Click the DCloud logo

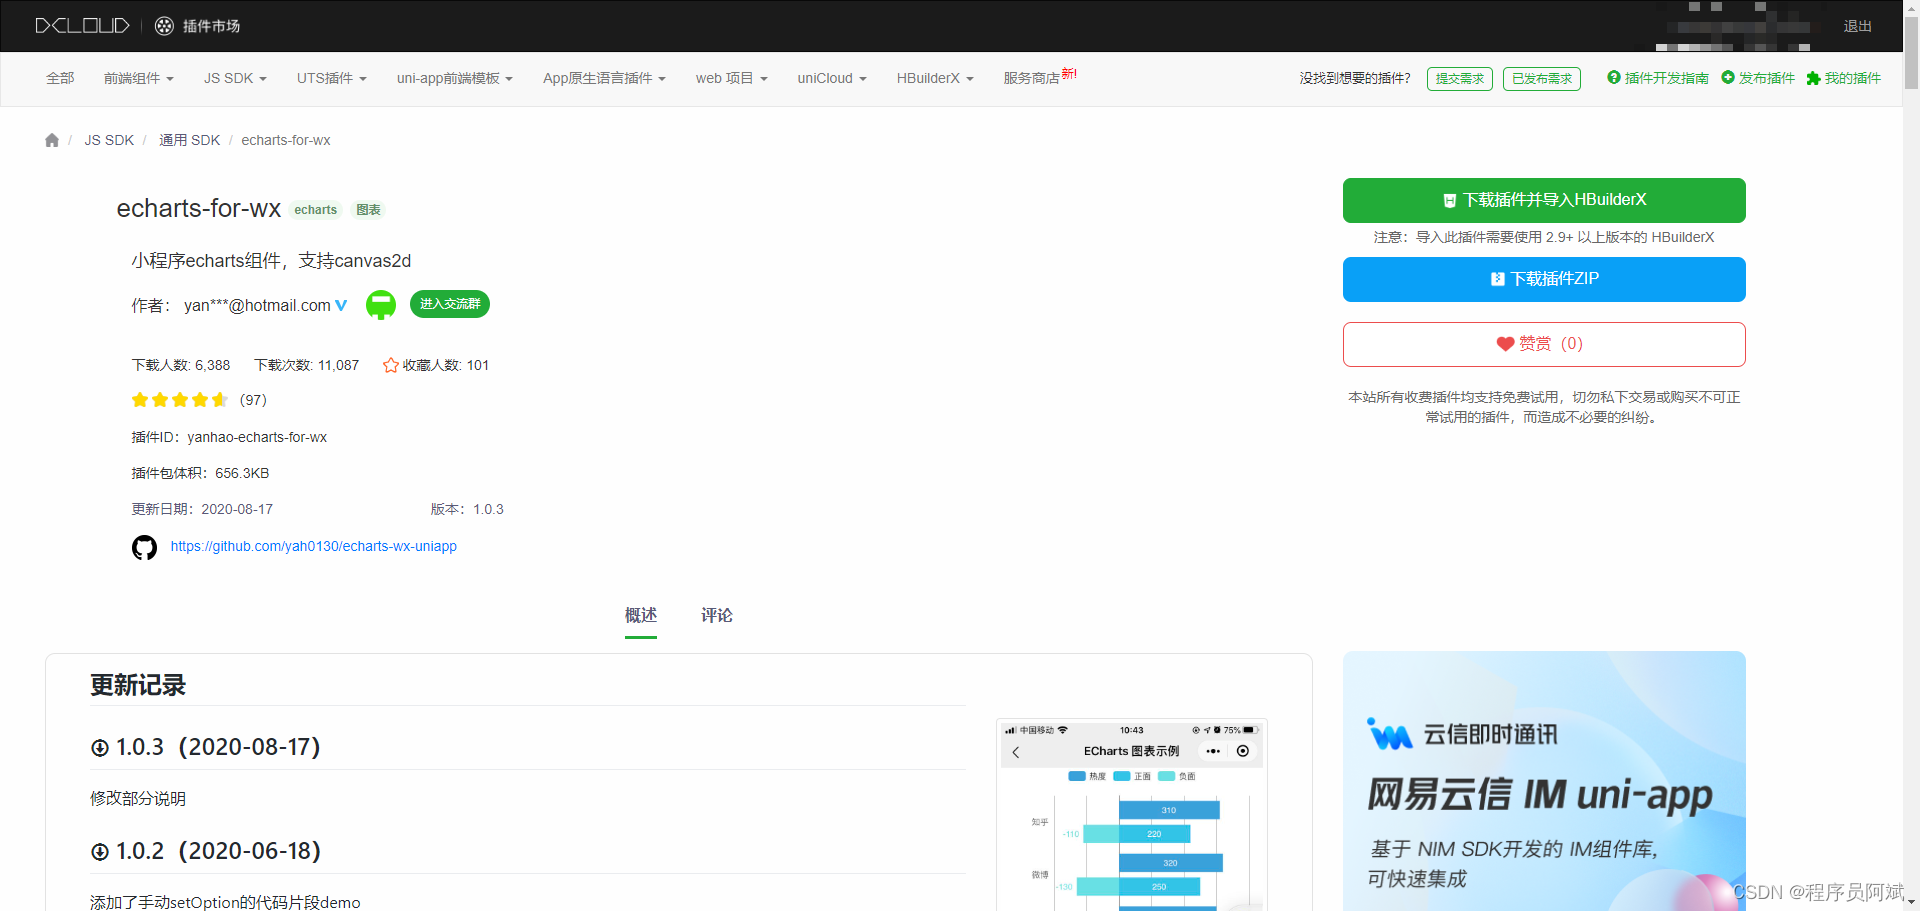coord(82,26)
